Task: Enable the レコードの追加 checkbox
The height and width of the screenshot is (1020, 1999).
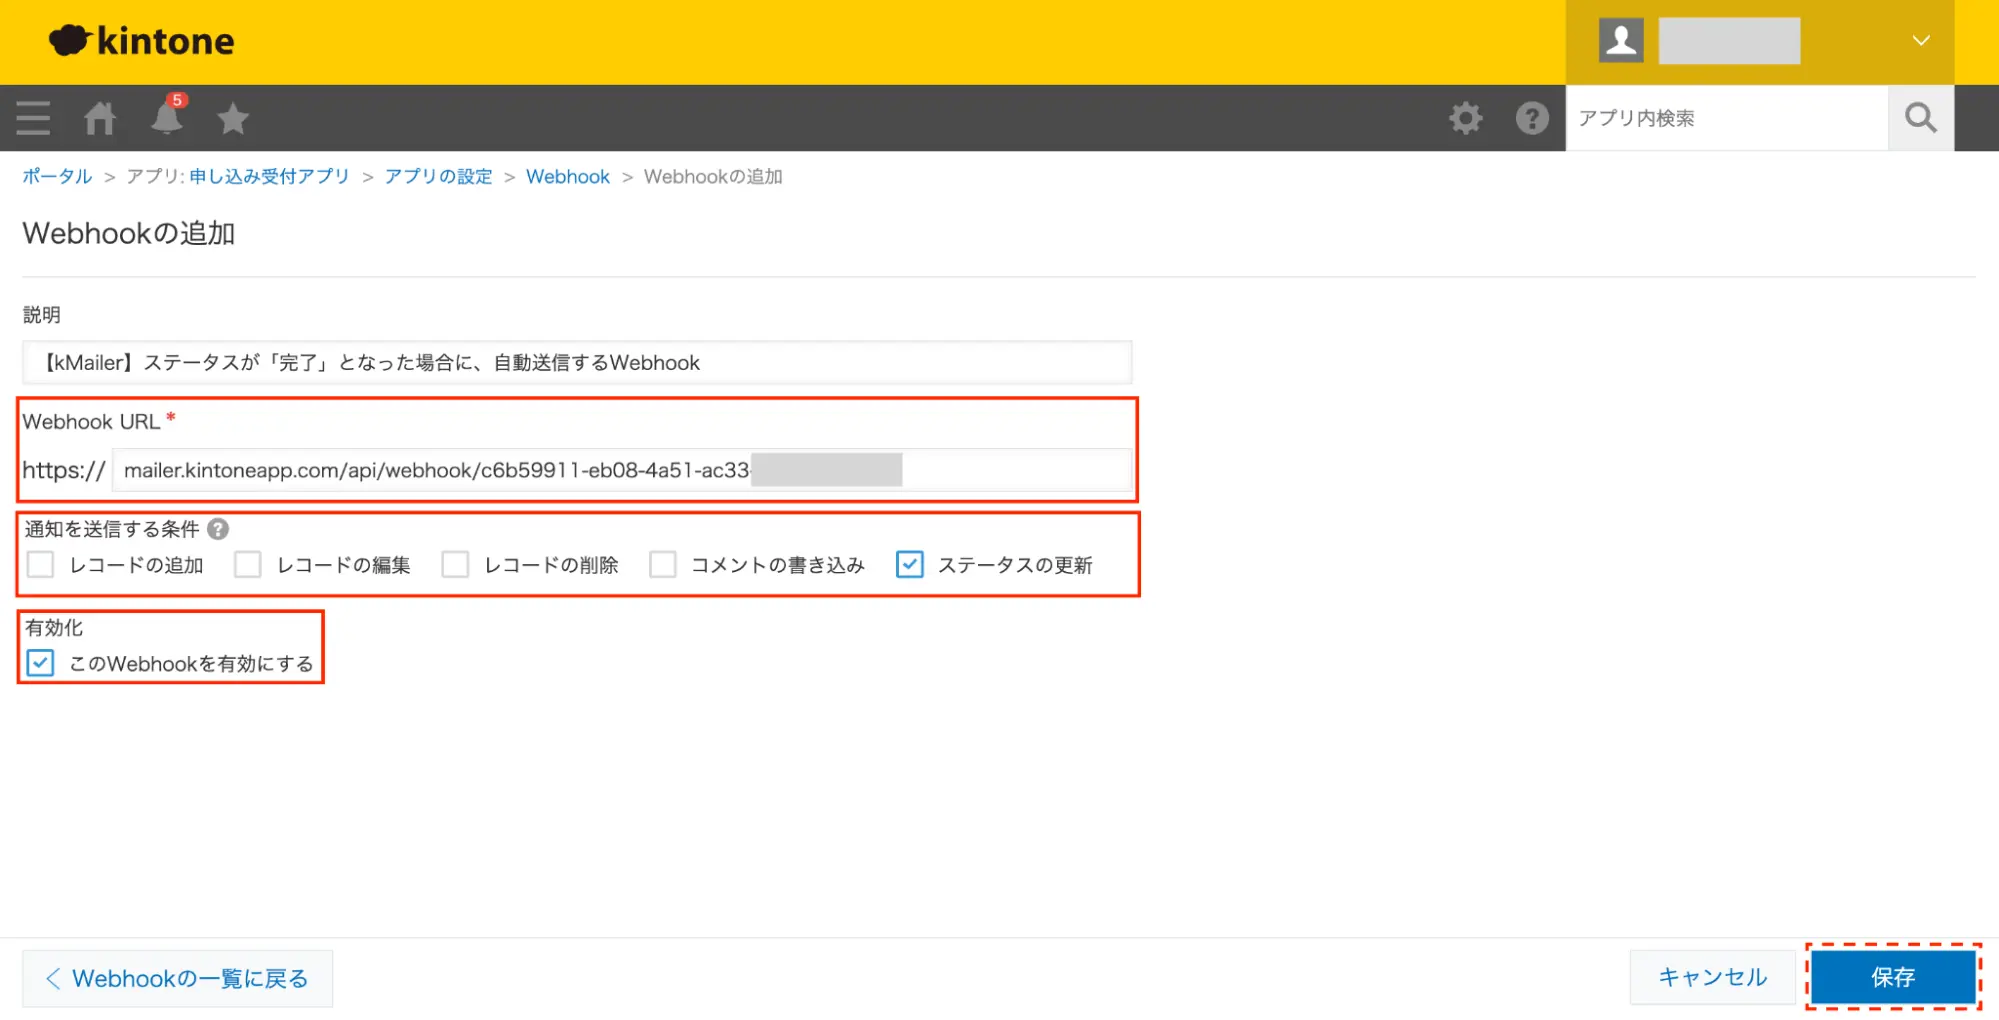Action: pyautogui.click(x=41, y=565)
